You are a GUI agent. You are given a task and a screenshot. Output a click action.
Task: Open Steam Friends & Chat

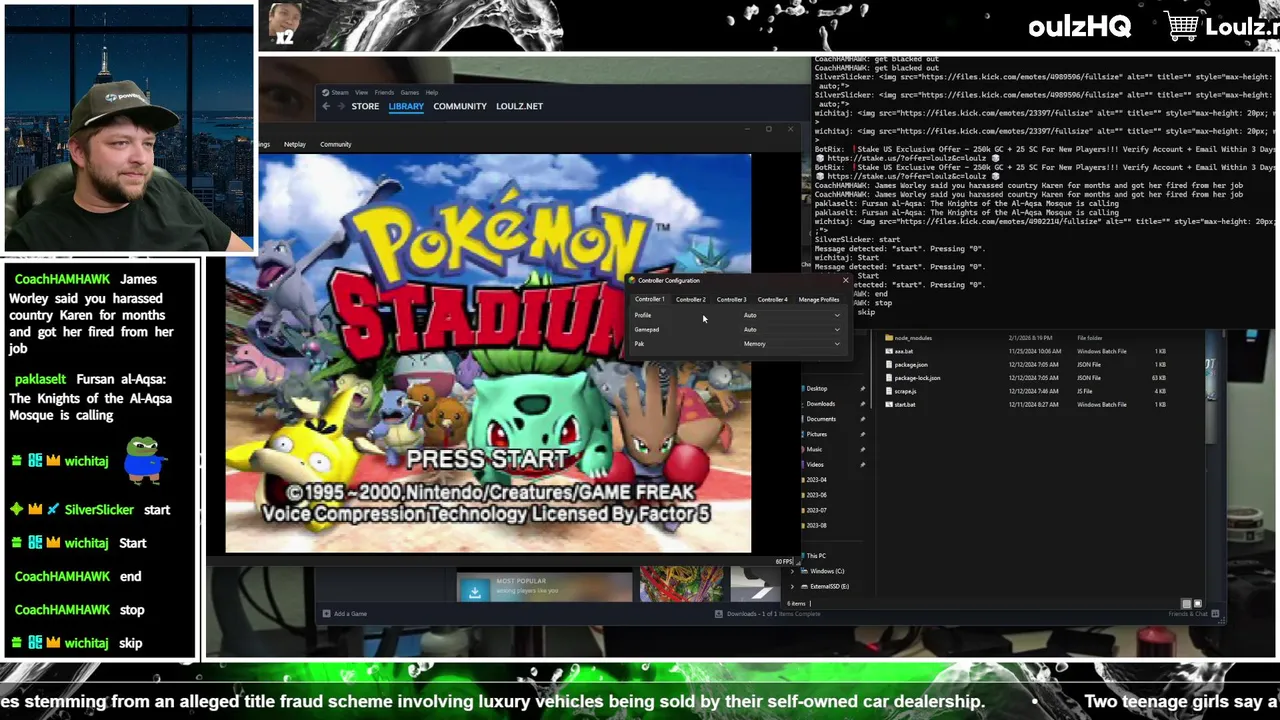point(1195,614)
